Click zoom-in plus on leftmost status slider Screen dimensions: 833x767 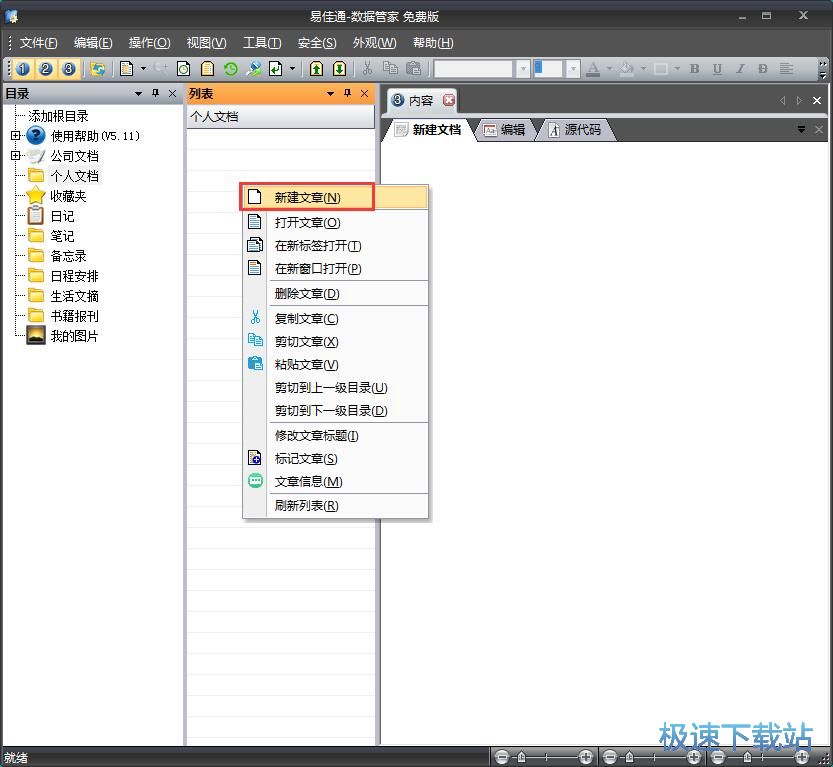coord(585,757)
